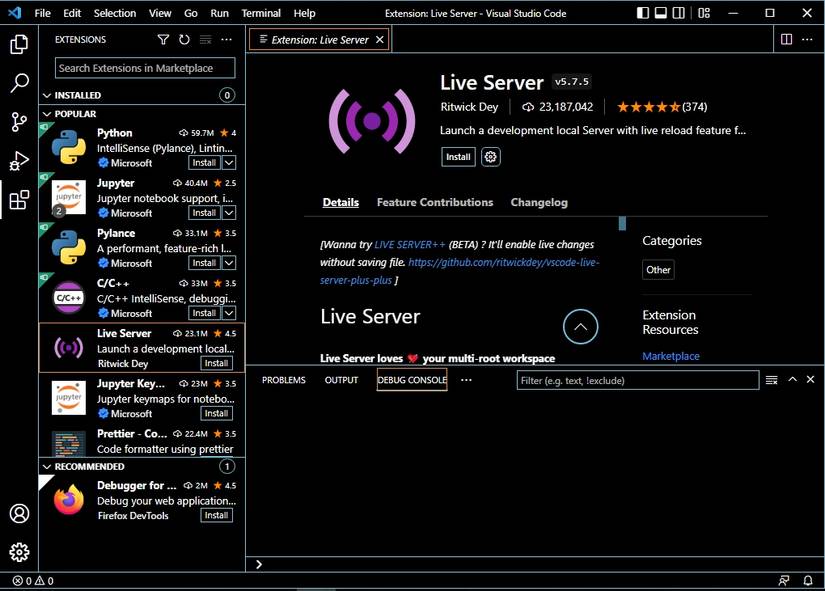Click the Live Server manage gear icon

(x=490, y=157)
